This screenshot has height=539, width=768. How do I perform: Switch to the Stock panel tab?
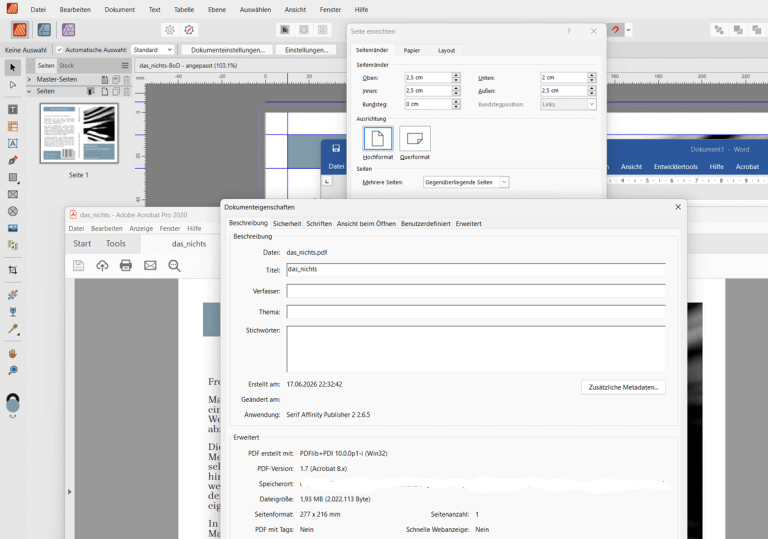66,65
